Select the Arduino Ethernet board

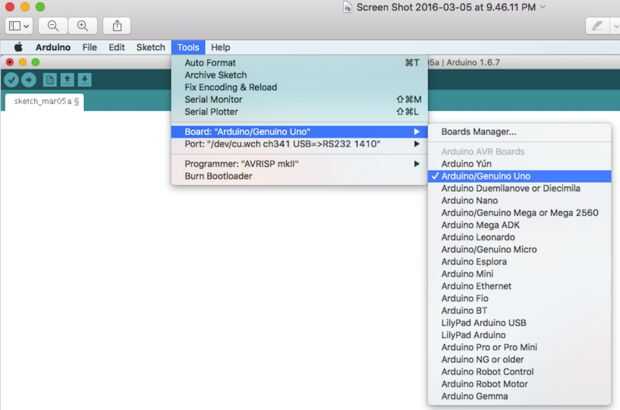pos(520,286)
